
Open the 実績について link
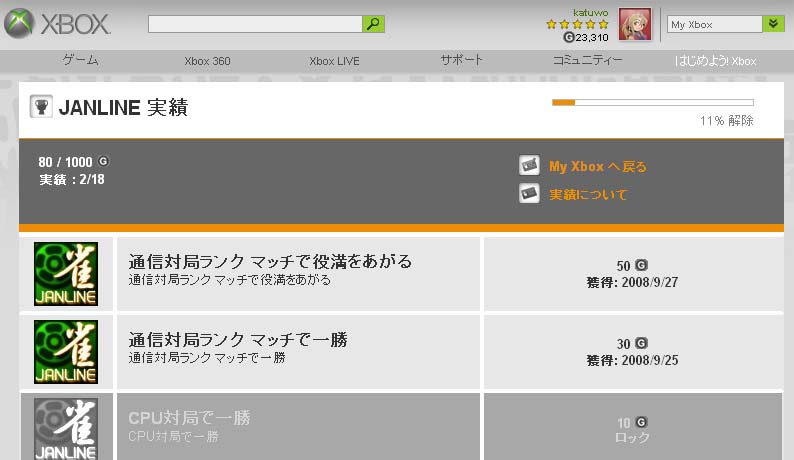[588, 195]
